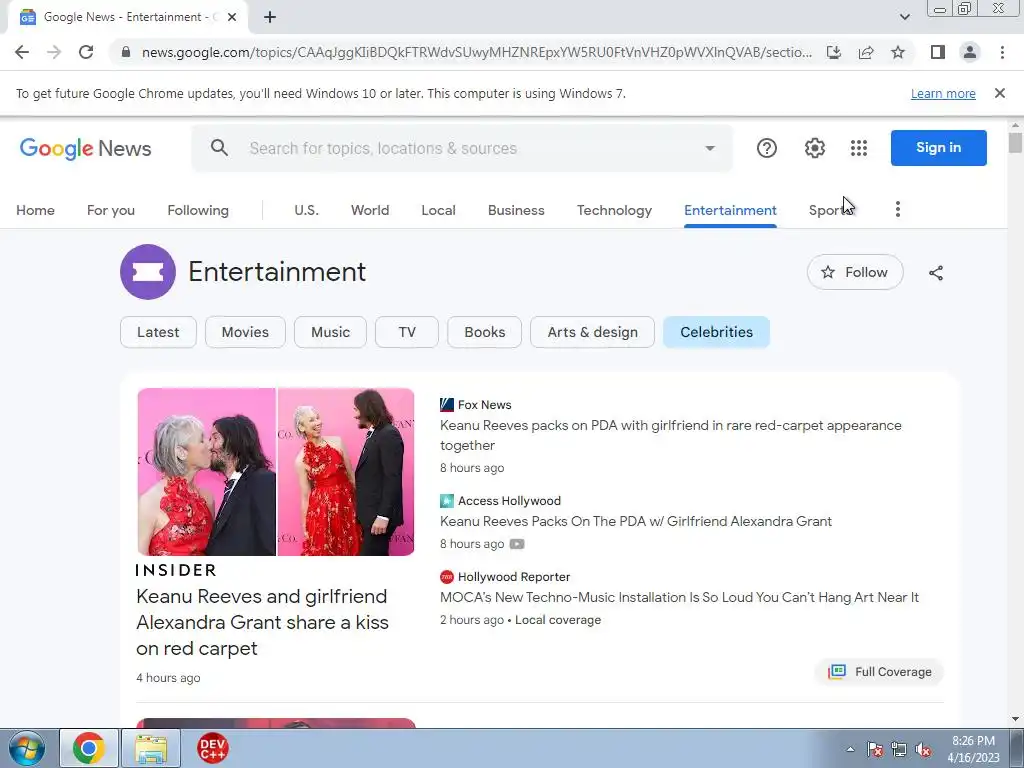
Task: Dismiss the Chrome update notification bar
Action: pos(1000,93)
